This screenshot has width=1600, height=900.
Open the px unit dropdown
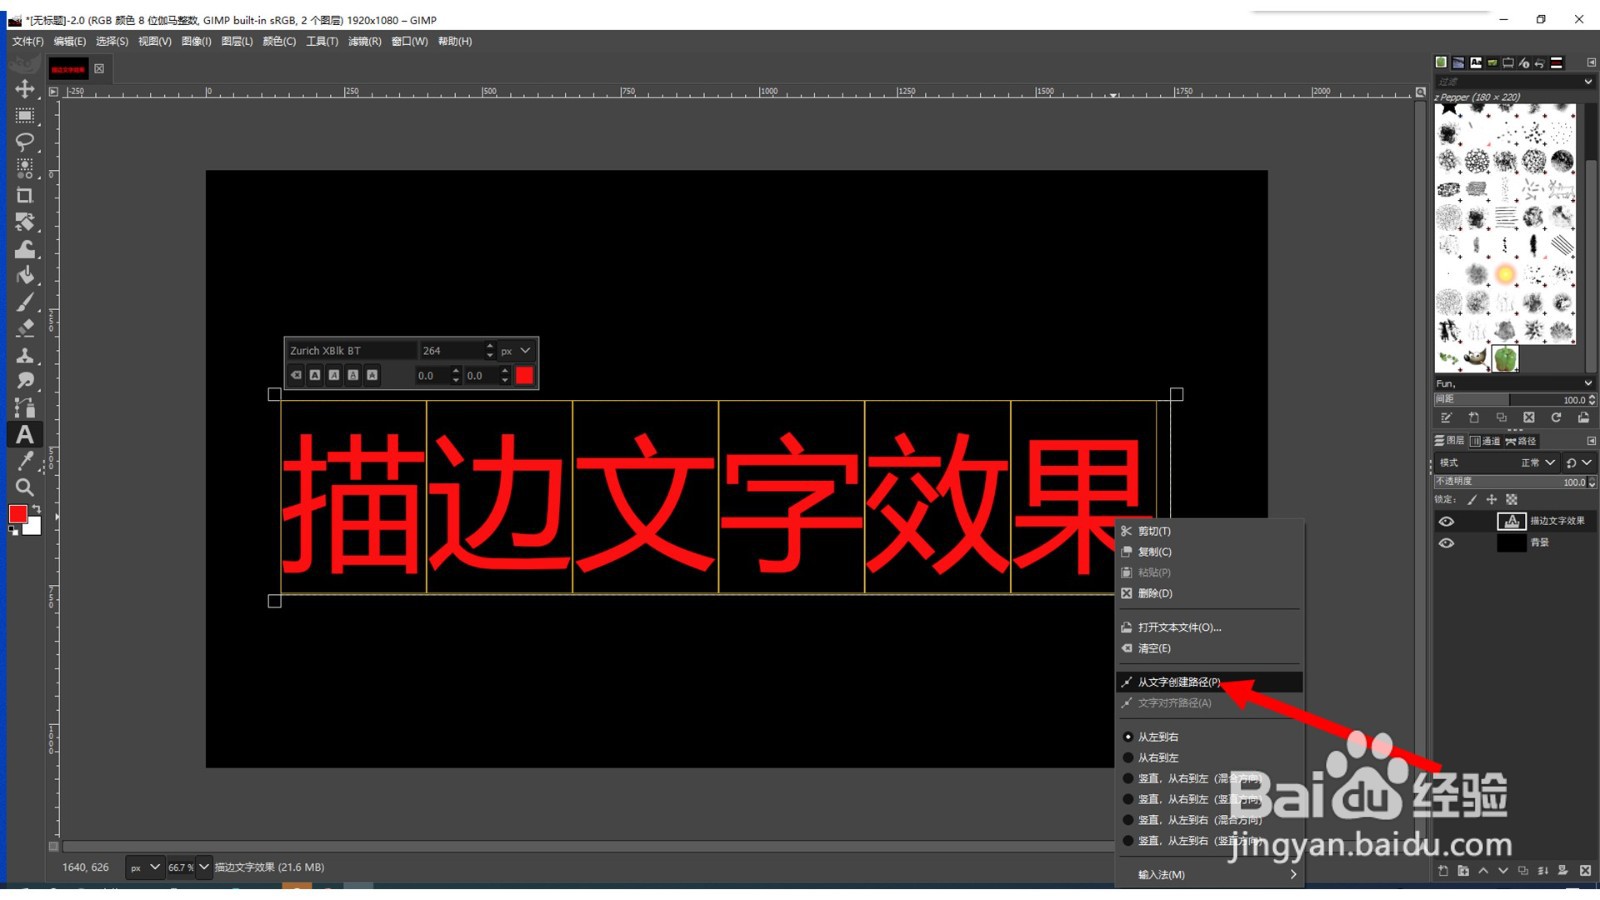pyautogui.click(x=516, y=350)
